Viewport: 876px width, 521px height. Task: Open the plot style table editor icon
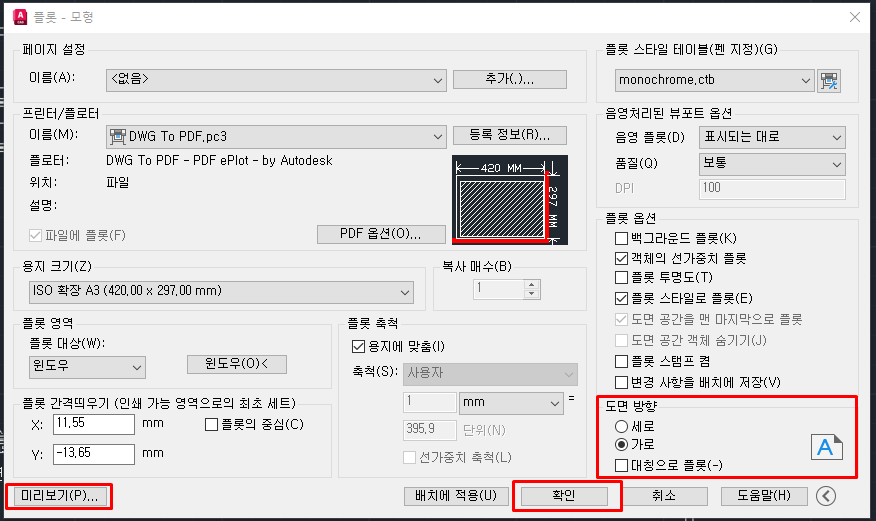pos(829,81)
